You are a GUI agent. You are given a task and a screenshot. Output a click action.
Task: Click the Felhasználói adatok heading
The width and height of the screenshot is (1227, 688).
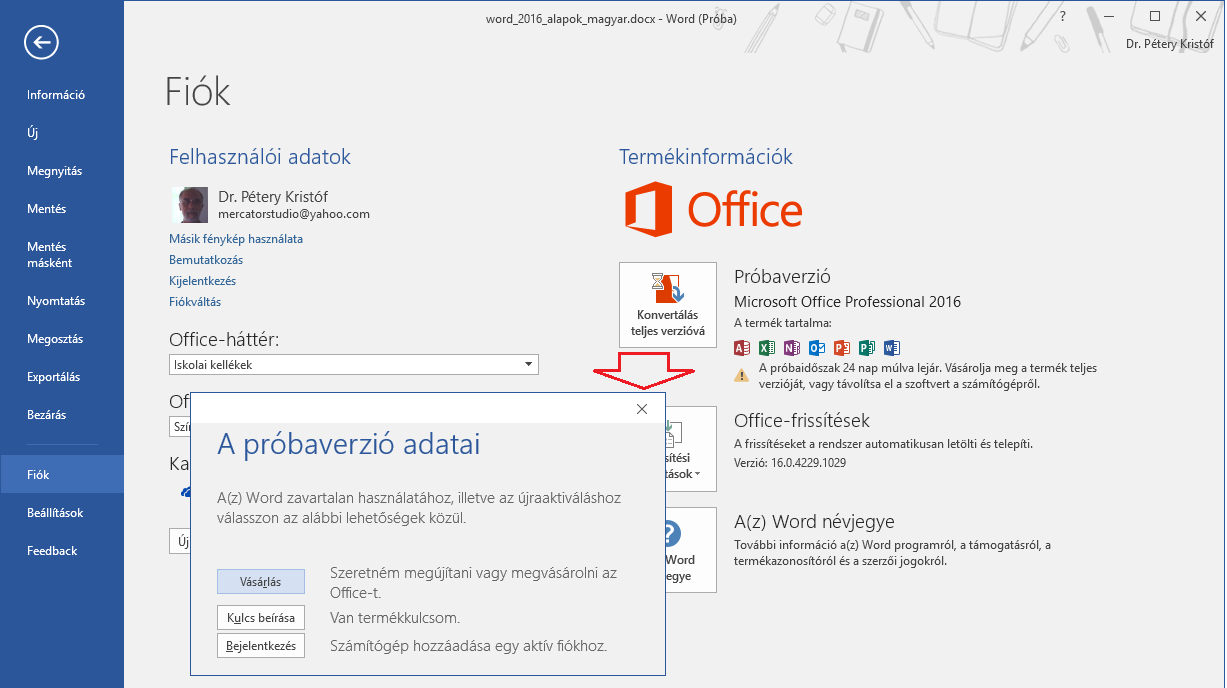click(x=260, y=157)
